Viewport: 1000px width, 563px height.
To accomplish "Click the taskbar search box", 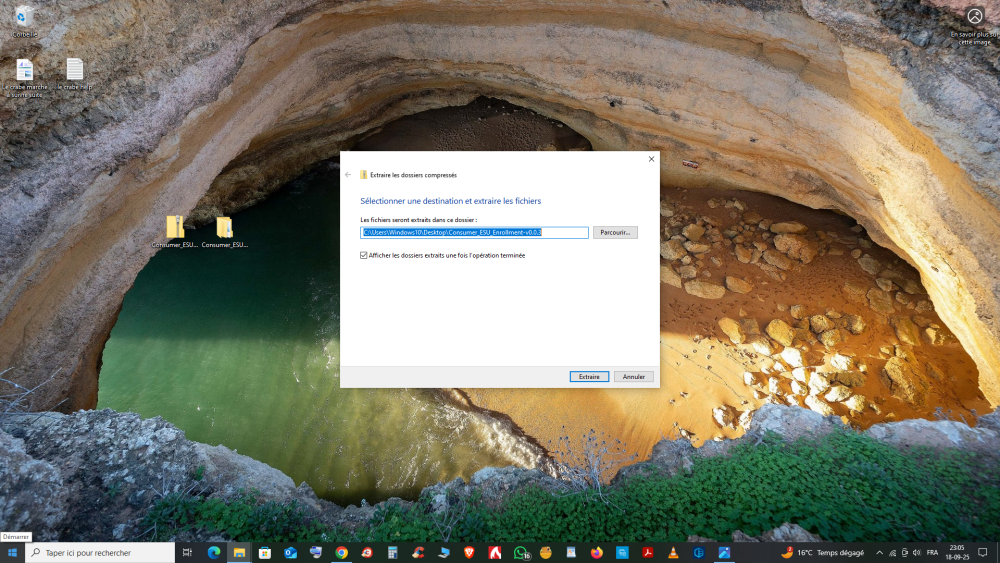I will click(100, 552).
